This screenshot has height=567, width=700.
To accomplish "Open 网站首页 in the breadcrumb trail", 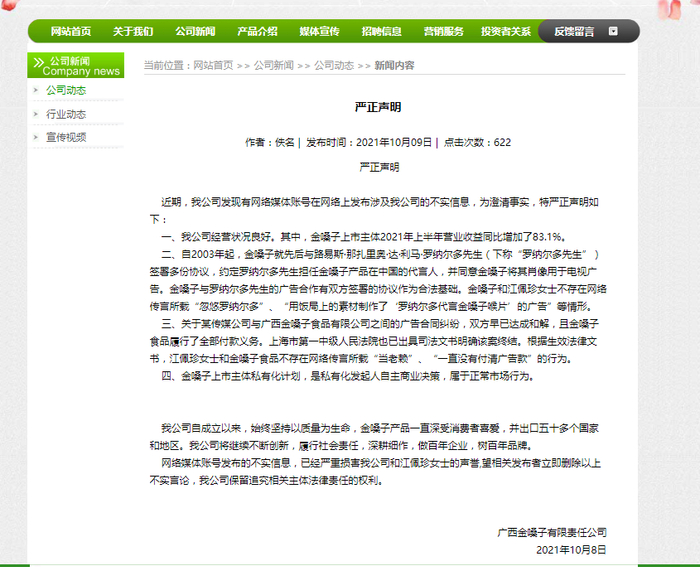I will tap(213, 66).
